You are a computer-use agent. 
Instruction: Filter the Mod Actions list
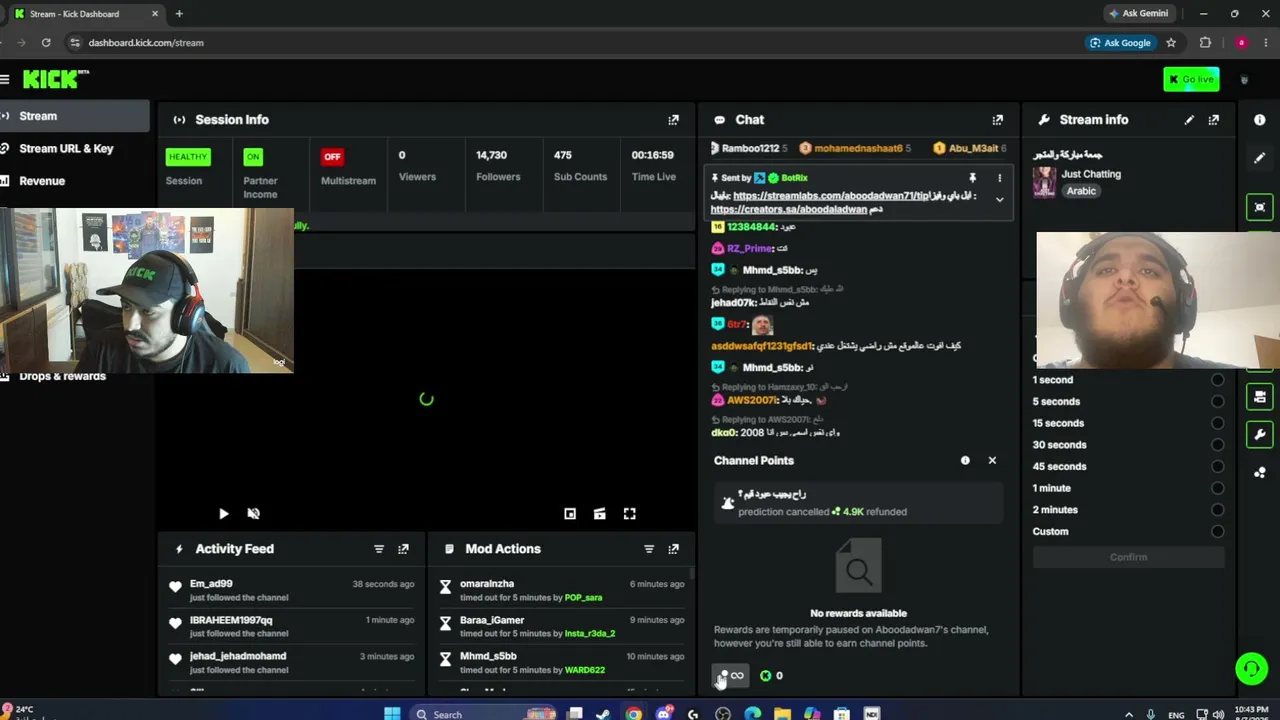(x=649, y=549)
